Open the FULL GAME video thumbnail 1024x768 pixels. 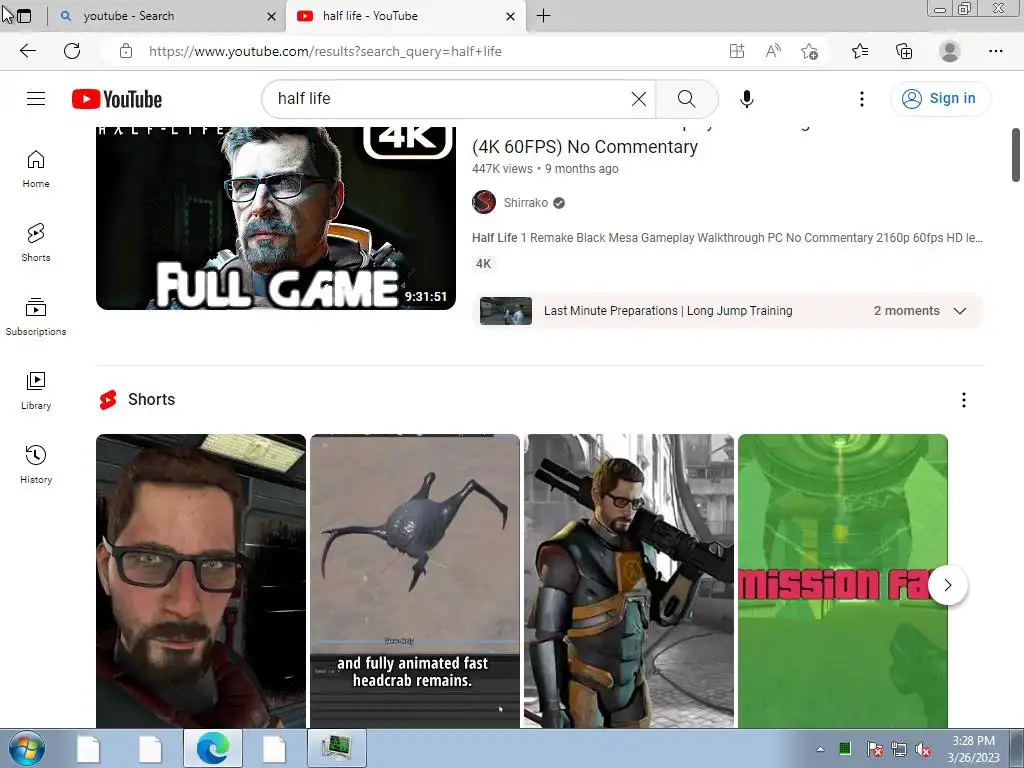point(276,217)
